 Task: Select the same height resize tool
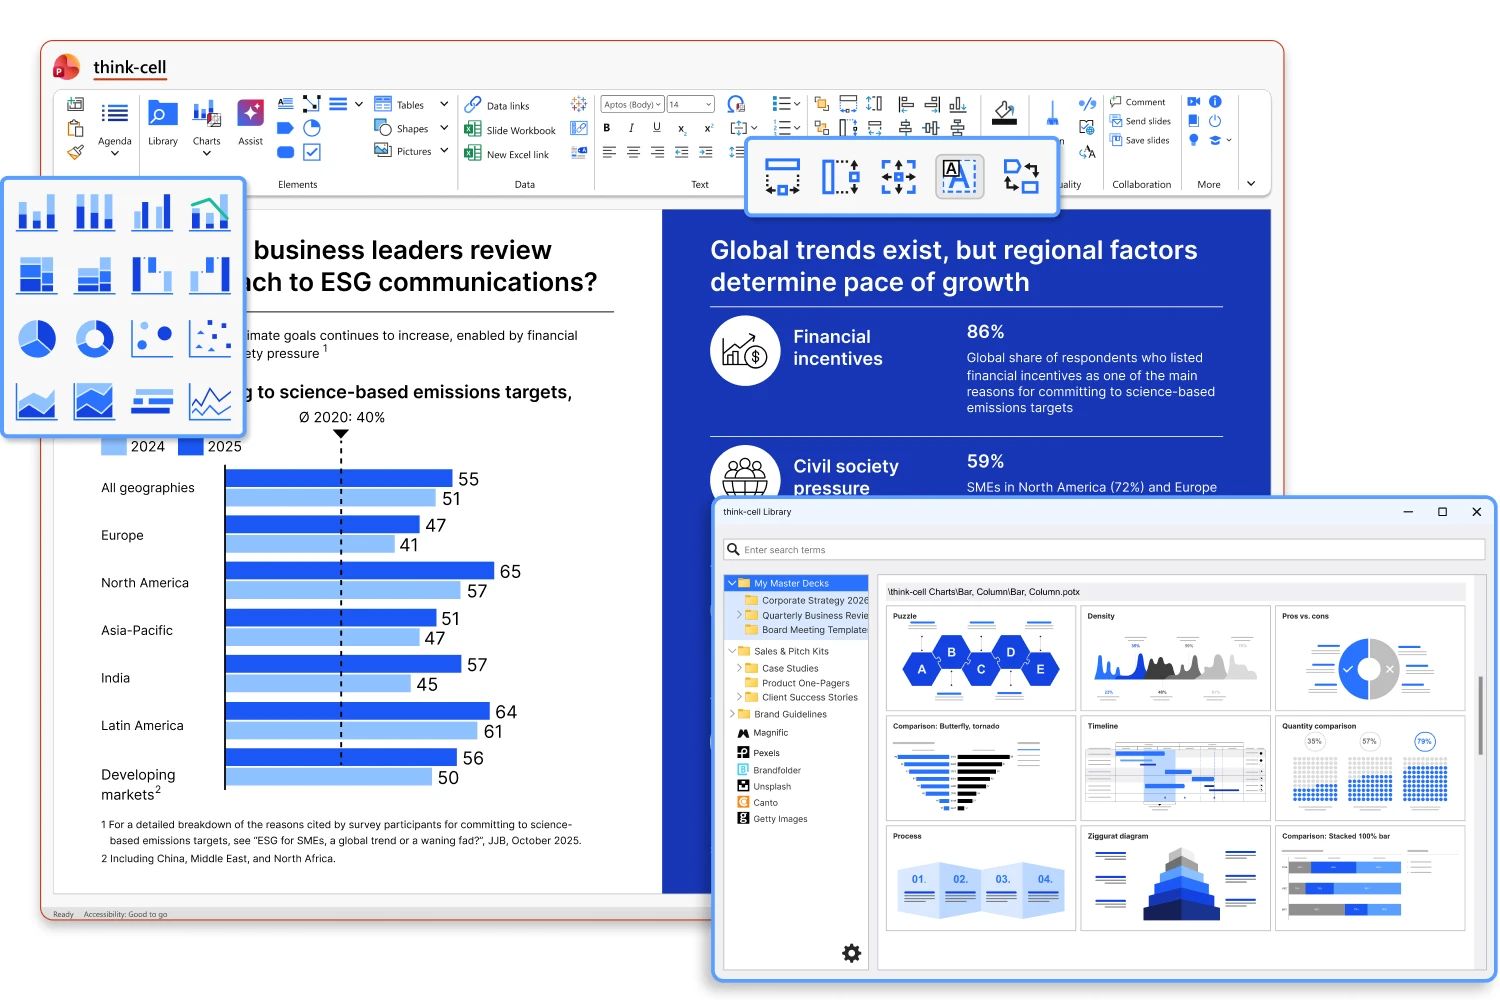840,176
